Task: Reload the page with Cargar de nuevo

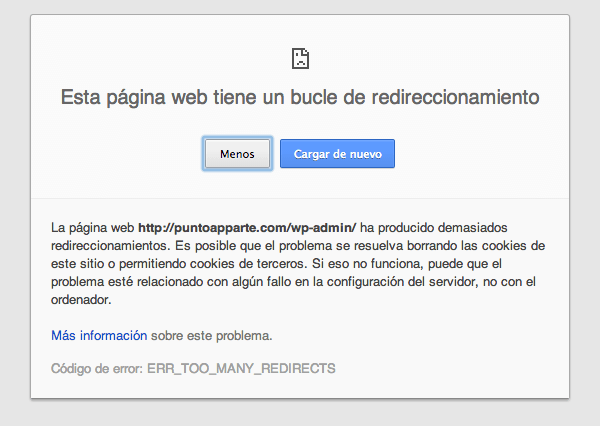Action: coord(337,153)
